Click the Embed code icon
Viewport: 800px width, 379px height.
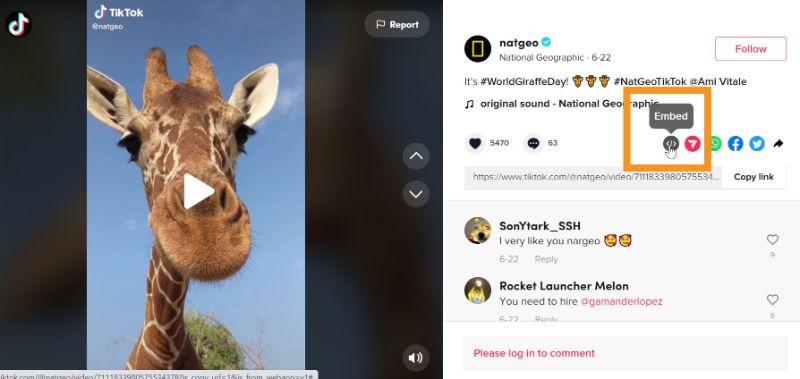[x=671, y=144]
